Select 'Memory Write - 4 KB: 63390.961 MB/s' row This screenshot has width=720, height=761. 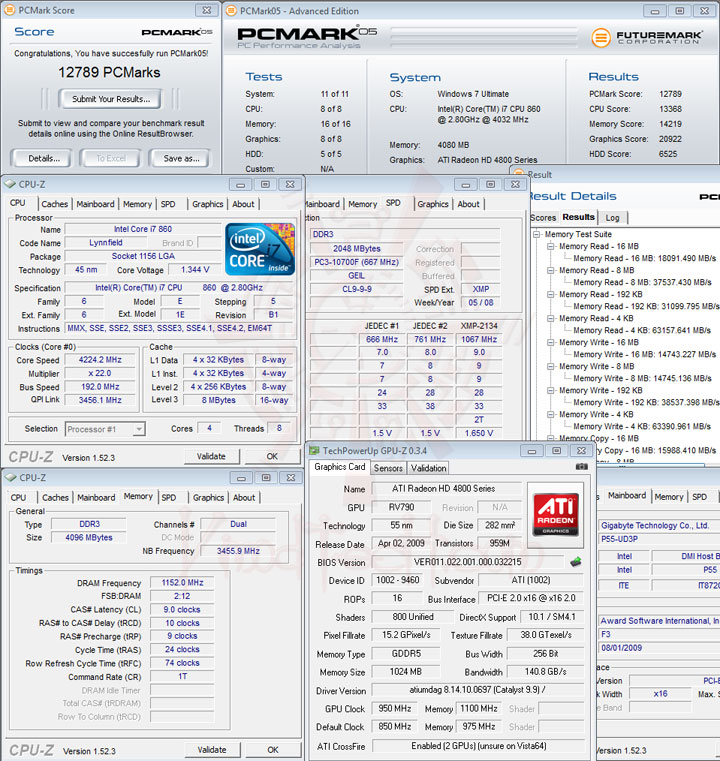[641, 427]
